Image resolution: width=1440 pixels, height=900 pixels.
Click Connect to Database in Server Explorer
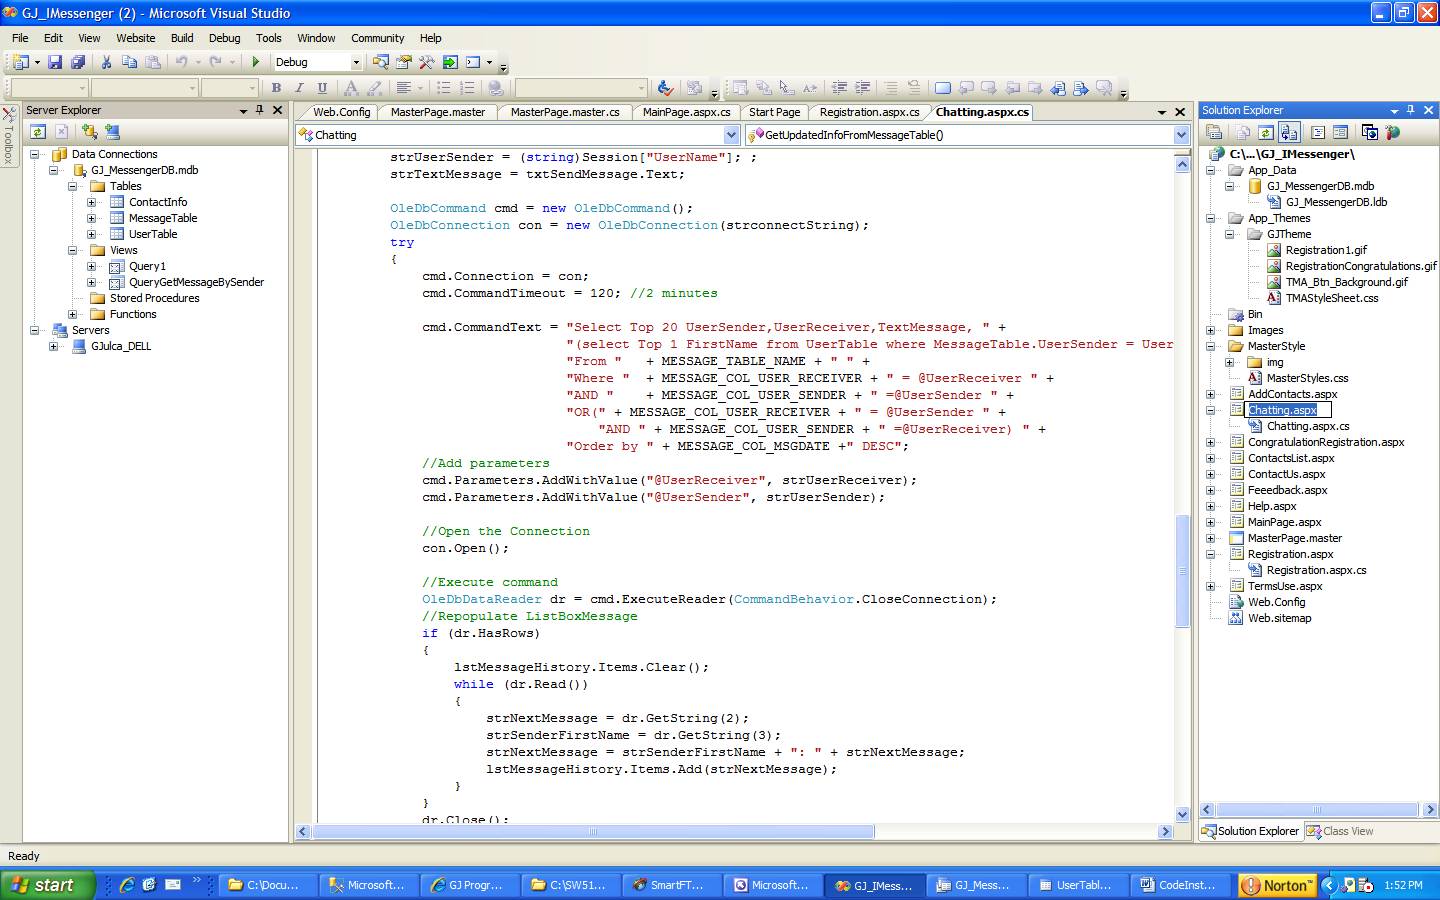tap(90, 131)
